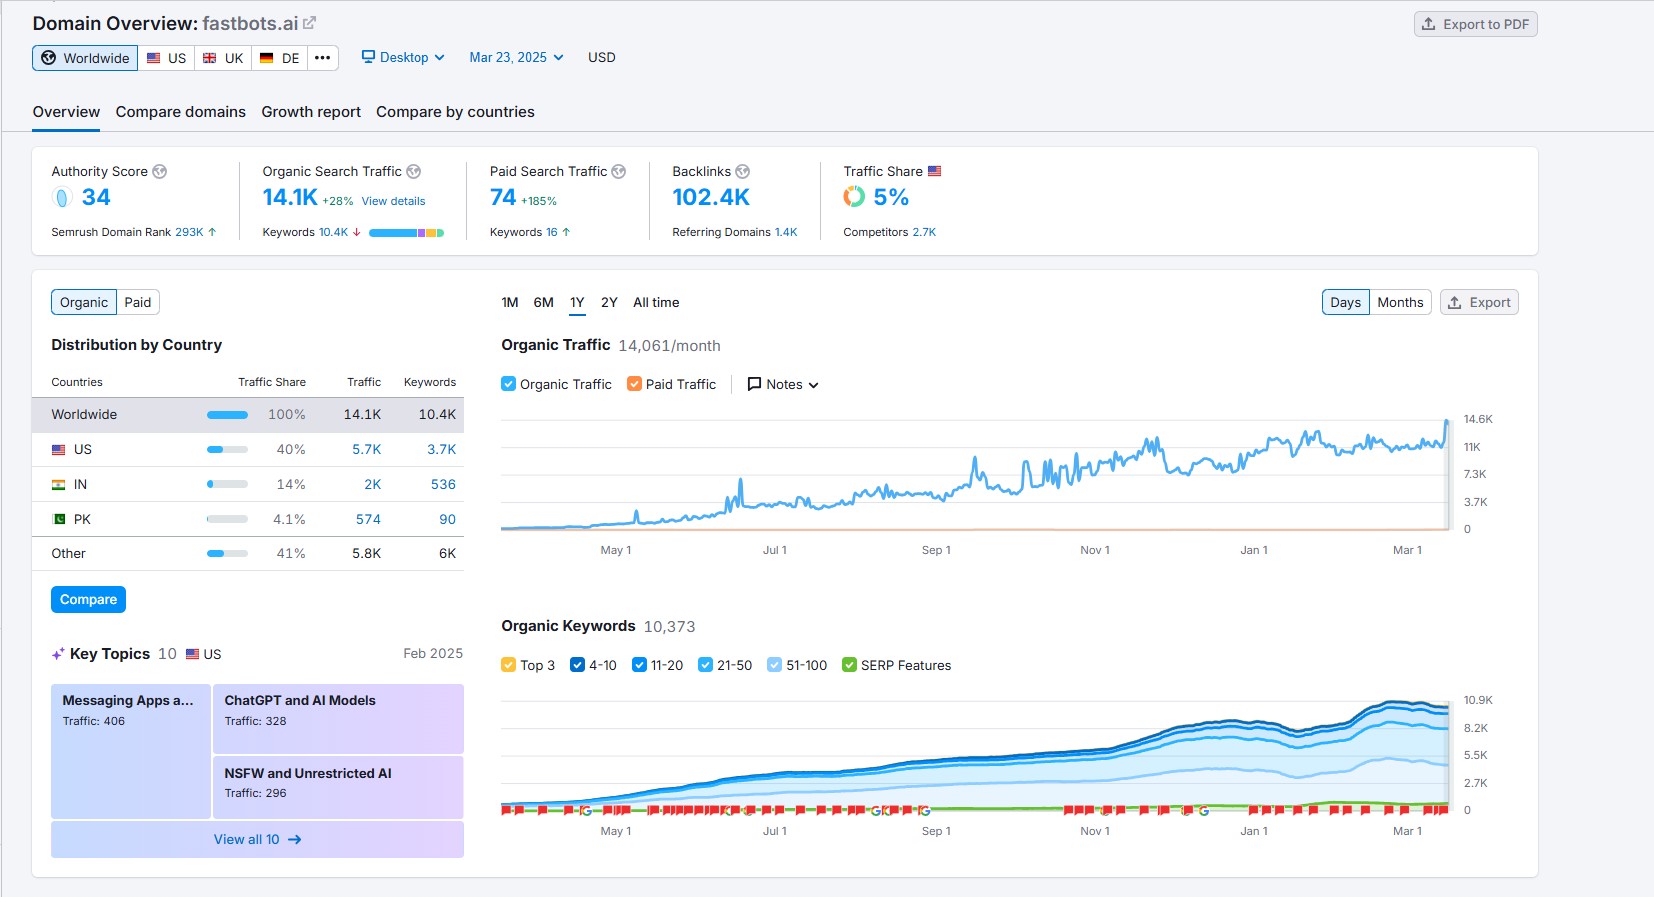Open Backlinks 102.4K value link
The height and width of the screenshot is (897, 1654).
click(x=711, y=197)
